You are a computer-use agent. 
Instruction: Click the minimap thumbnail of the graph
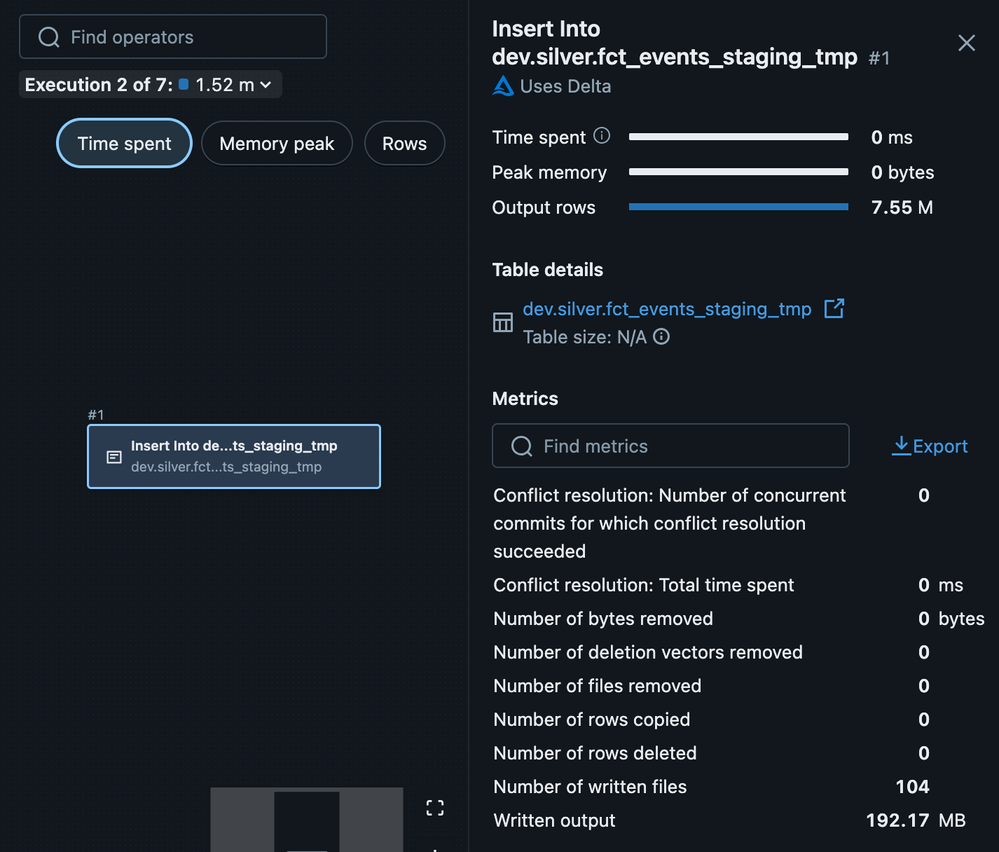(x=306, y=820)
